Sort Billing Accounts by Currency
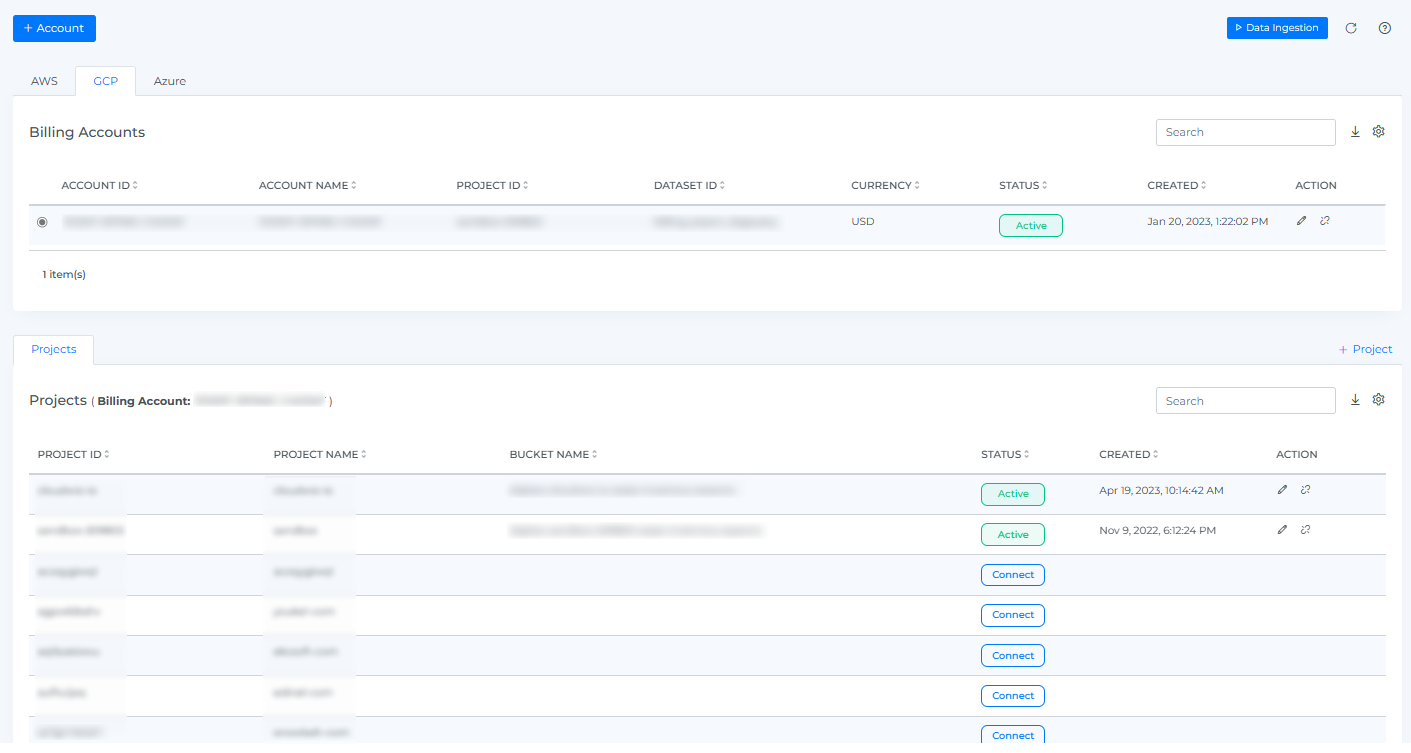 pos(884,186)
